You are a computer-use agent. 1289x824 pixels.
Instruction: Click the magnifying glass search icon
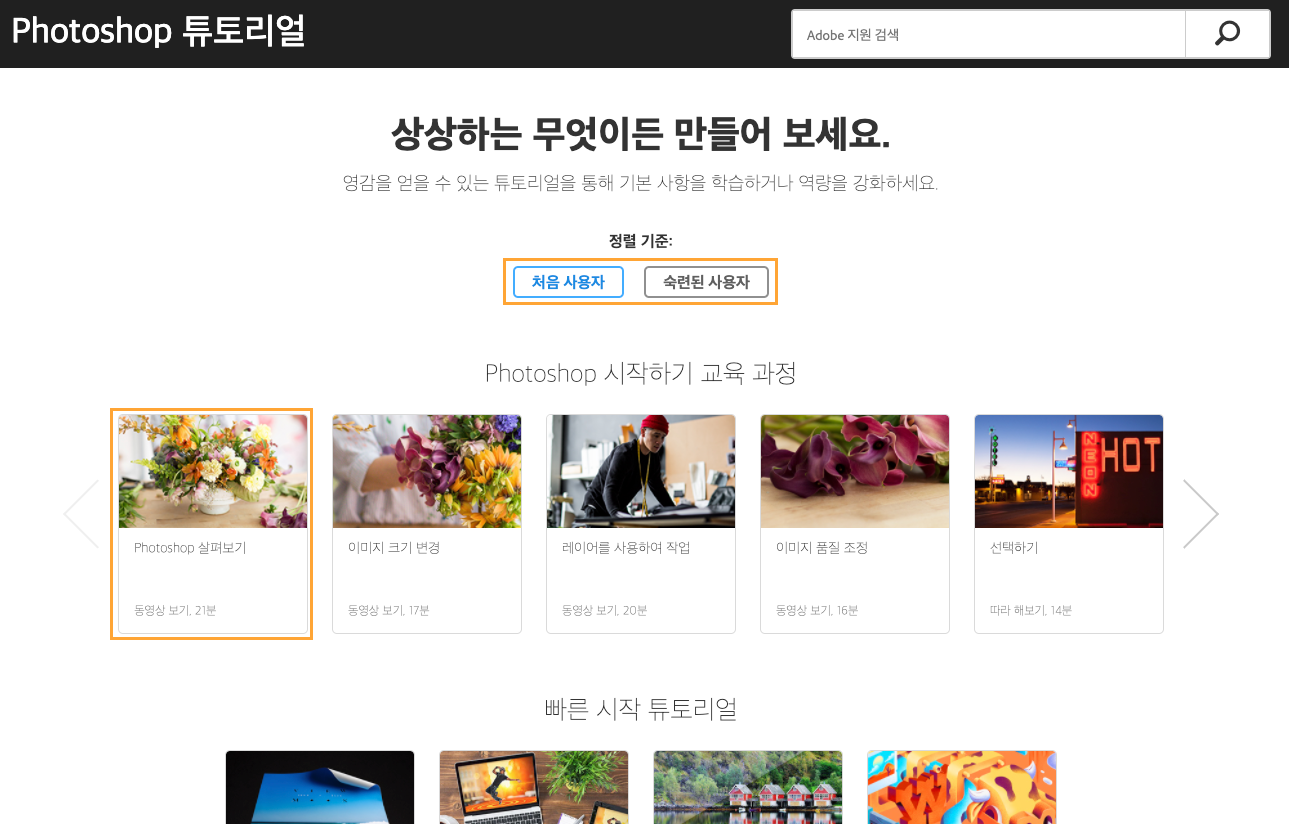click(1227, 34)
